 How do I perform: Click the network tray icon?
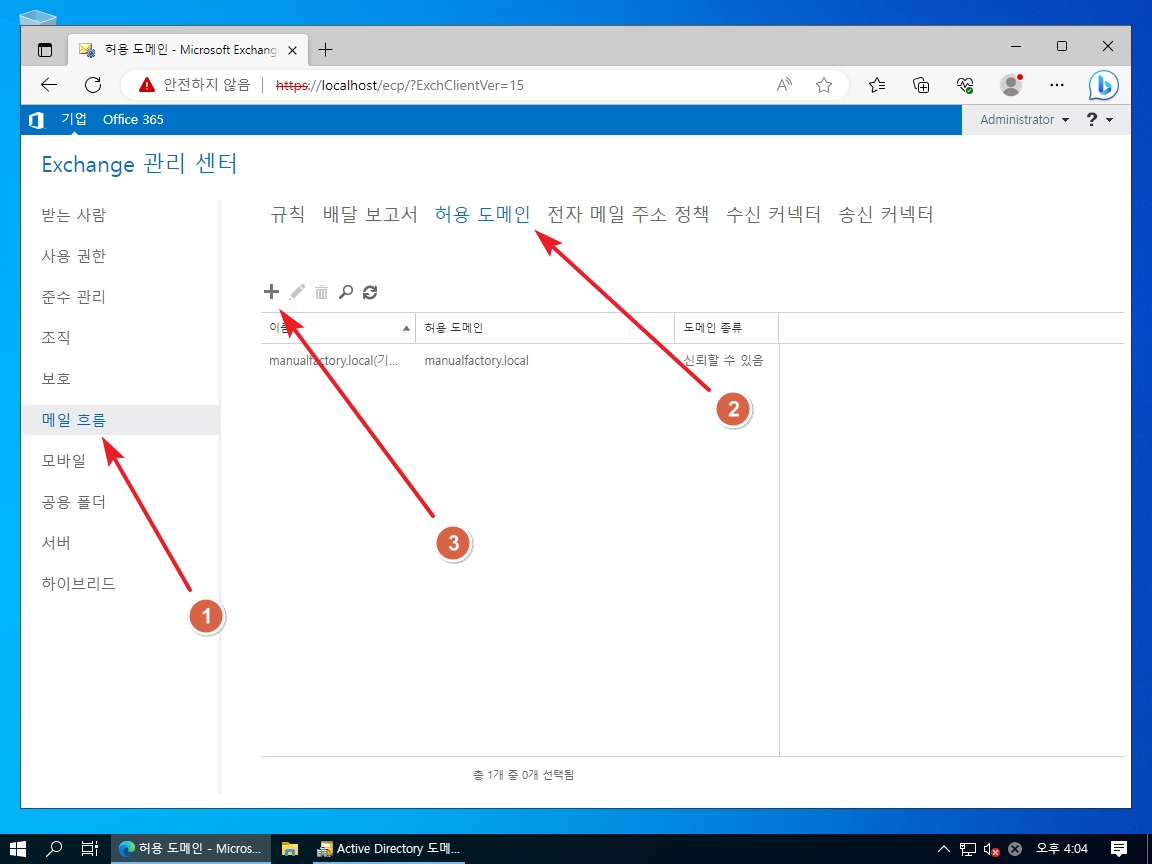click(968, 849)
